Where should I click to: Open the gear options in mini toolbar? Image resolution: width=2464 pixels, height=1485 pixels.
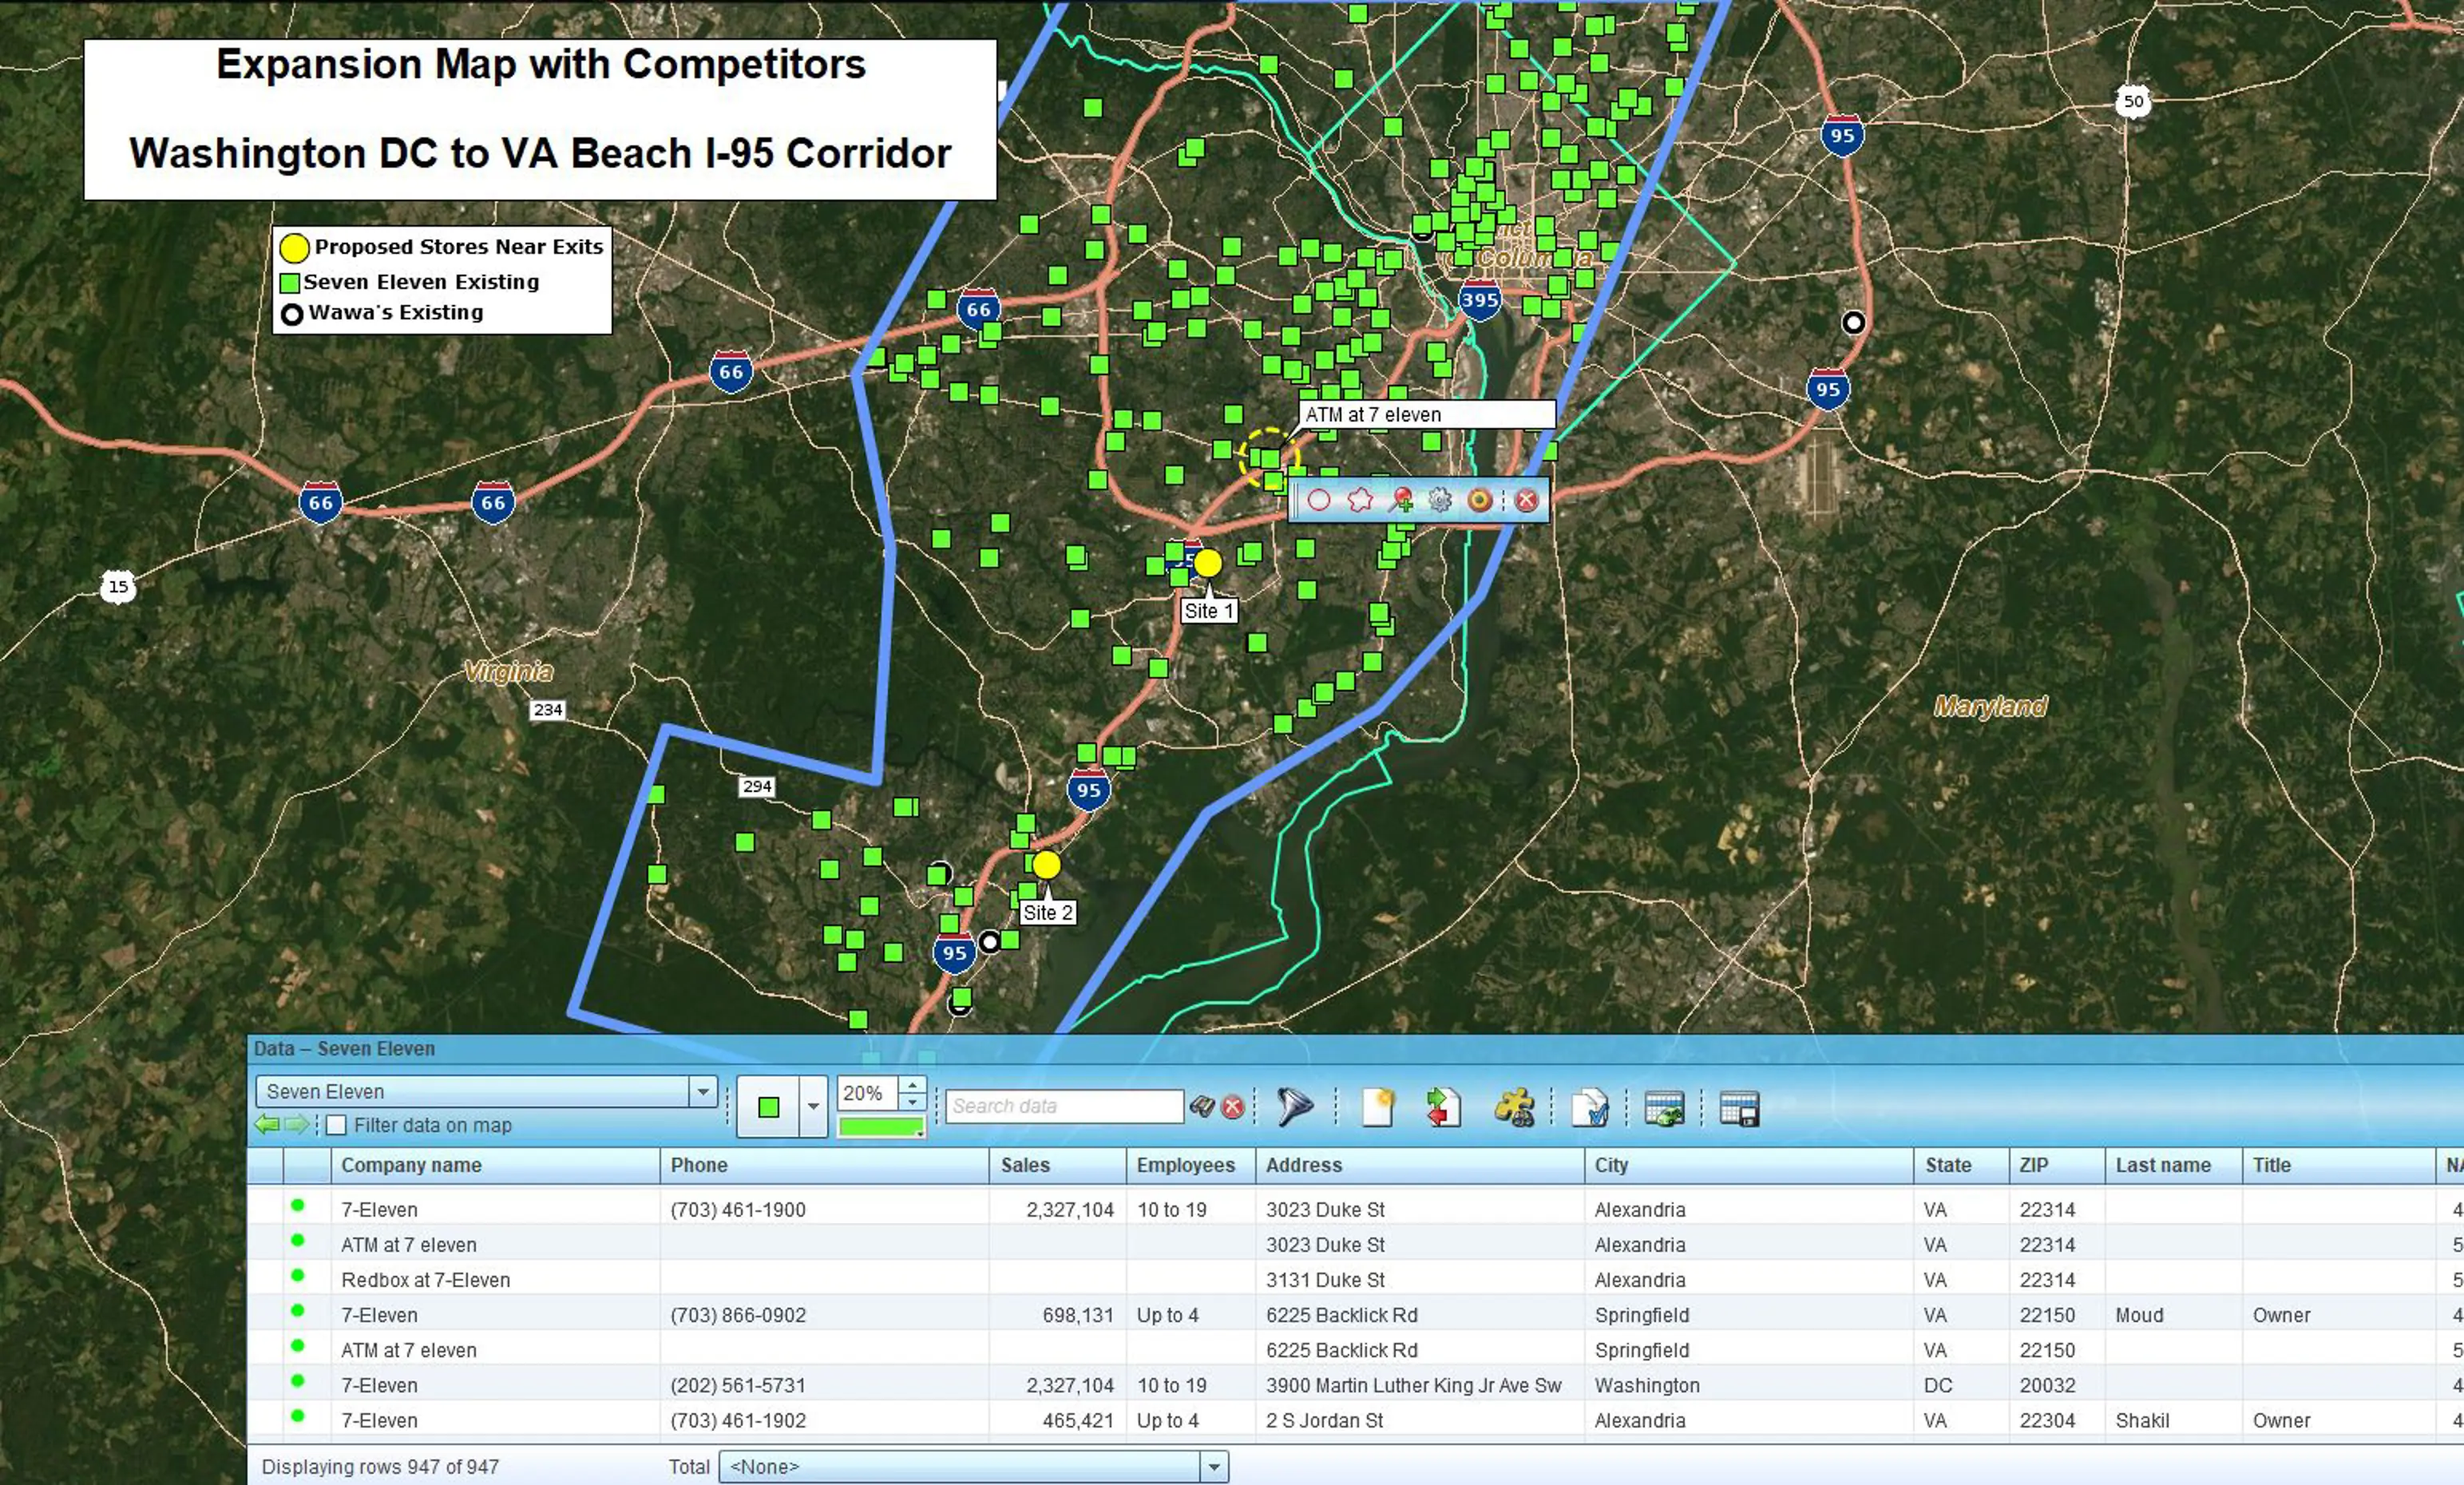click(1440, 500)
